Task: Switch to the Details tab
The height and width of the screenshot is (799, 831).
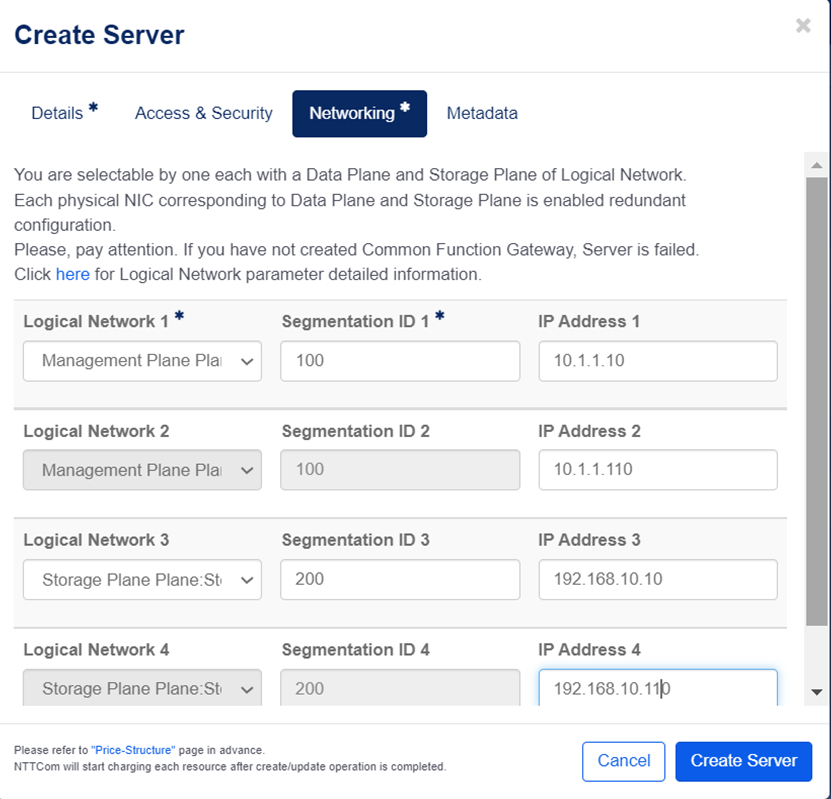Action: pos(58,113)
